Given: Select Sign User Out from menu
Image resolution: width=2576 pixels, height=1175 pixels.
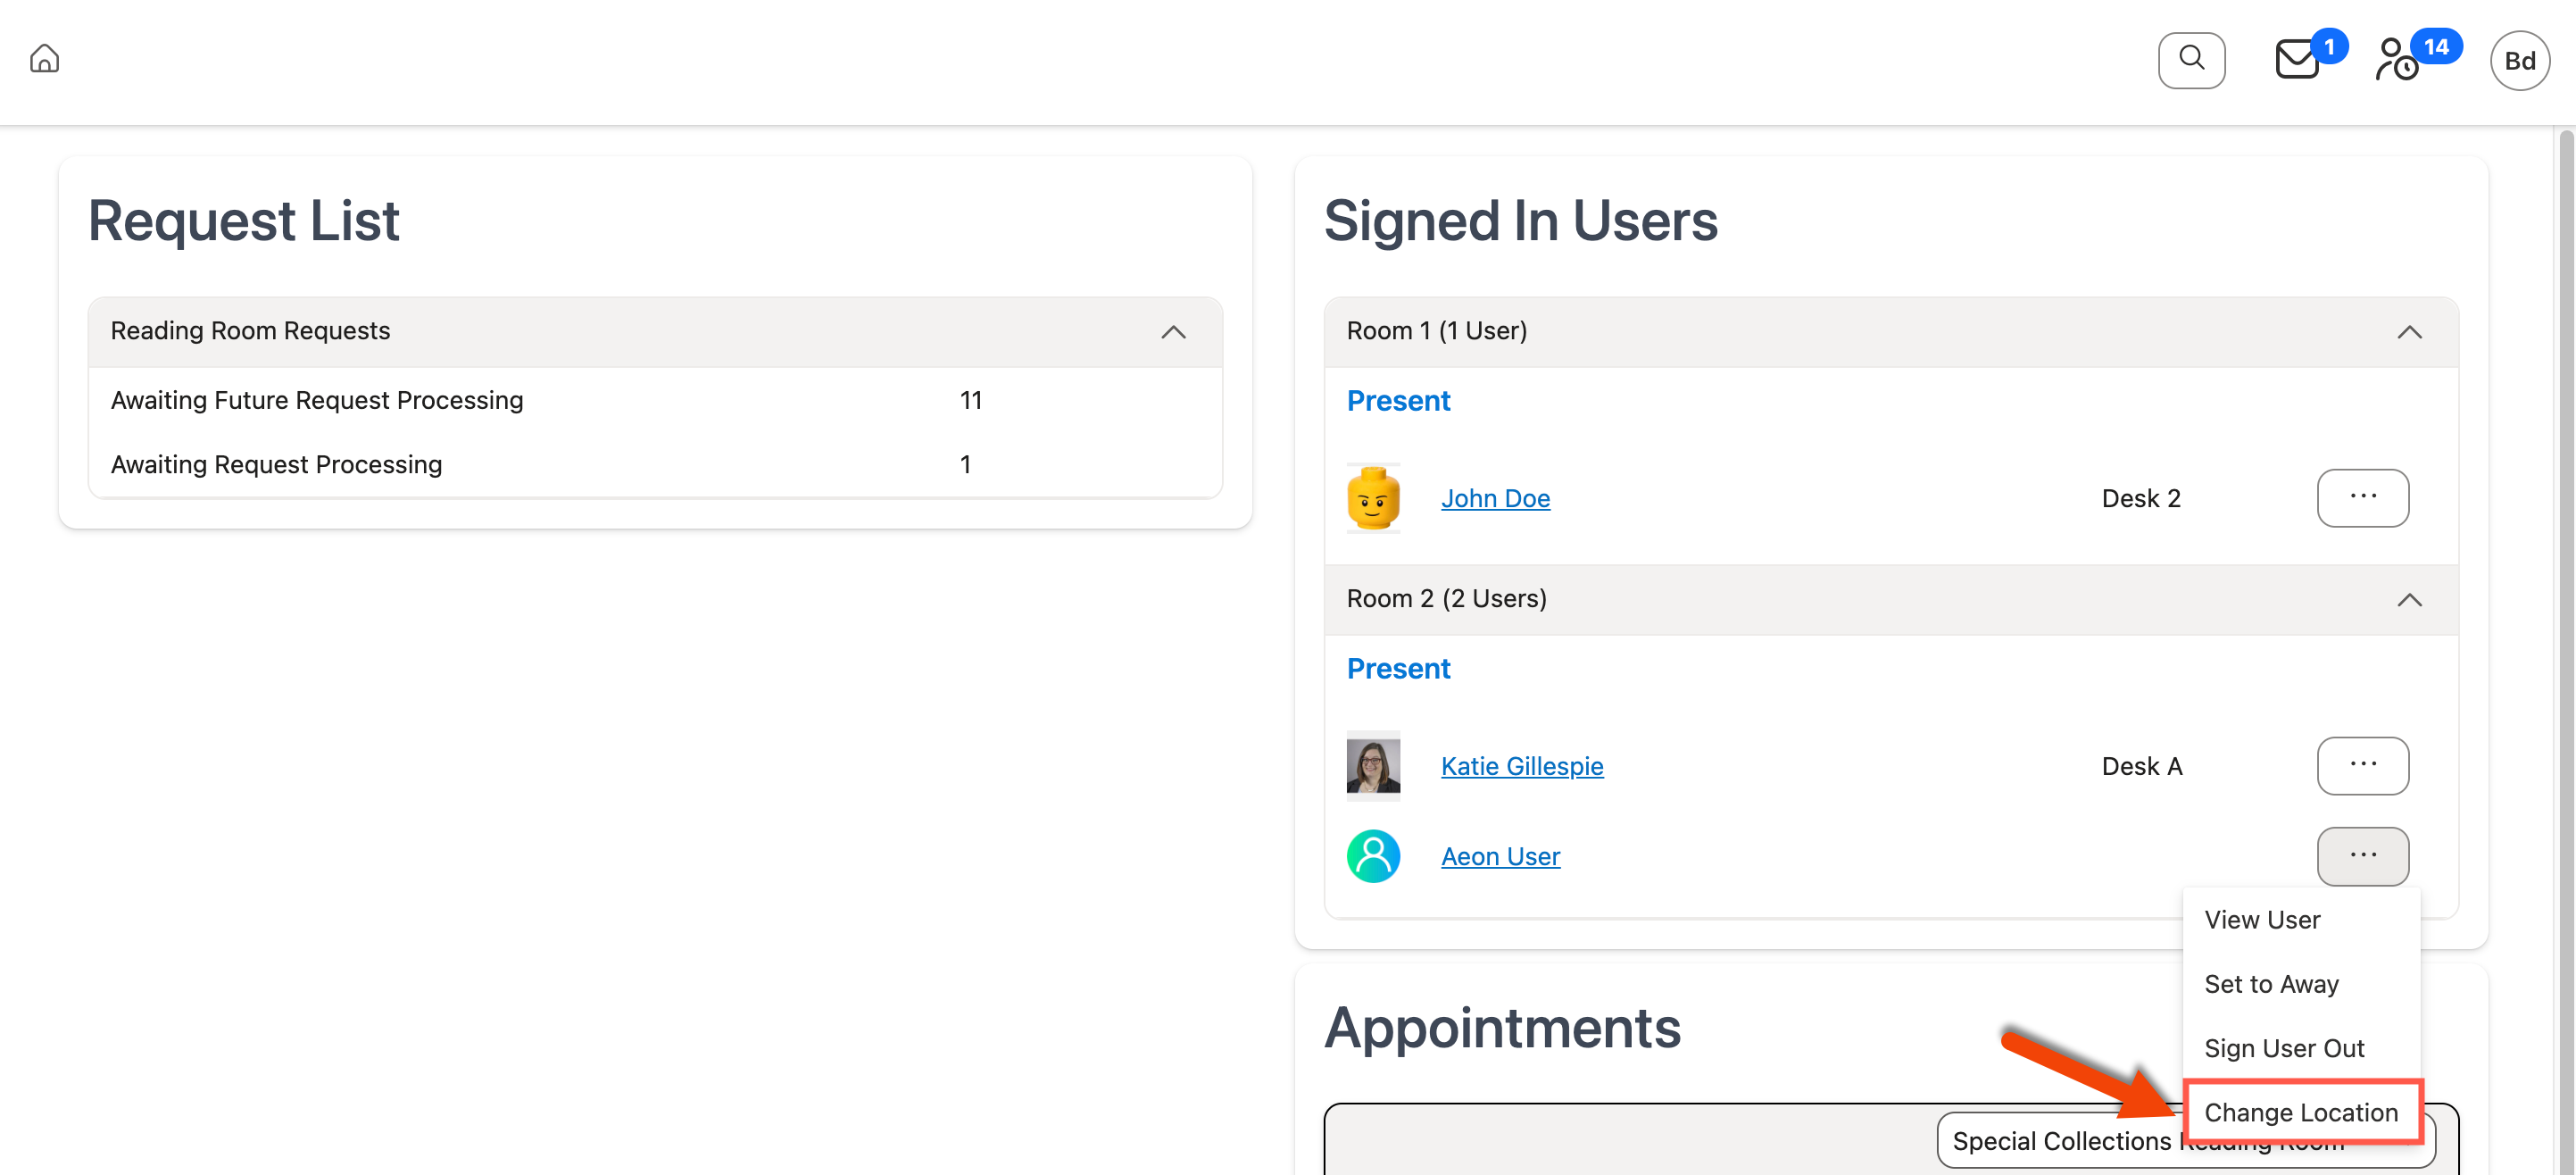Looking at the screenshot, I should [x=2284, y=1048].
